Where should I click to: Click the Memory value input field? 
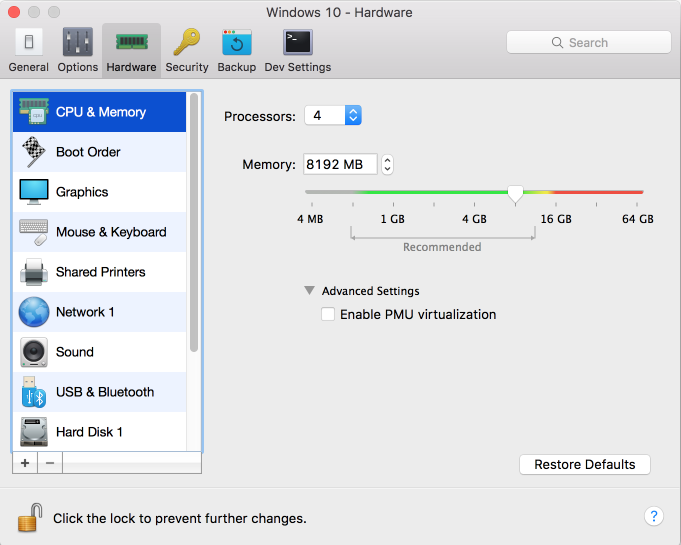click(x=338, y=165)
